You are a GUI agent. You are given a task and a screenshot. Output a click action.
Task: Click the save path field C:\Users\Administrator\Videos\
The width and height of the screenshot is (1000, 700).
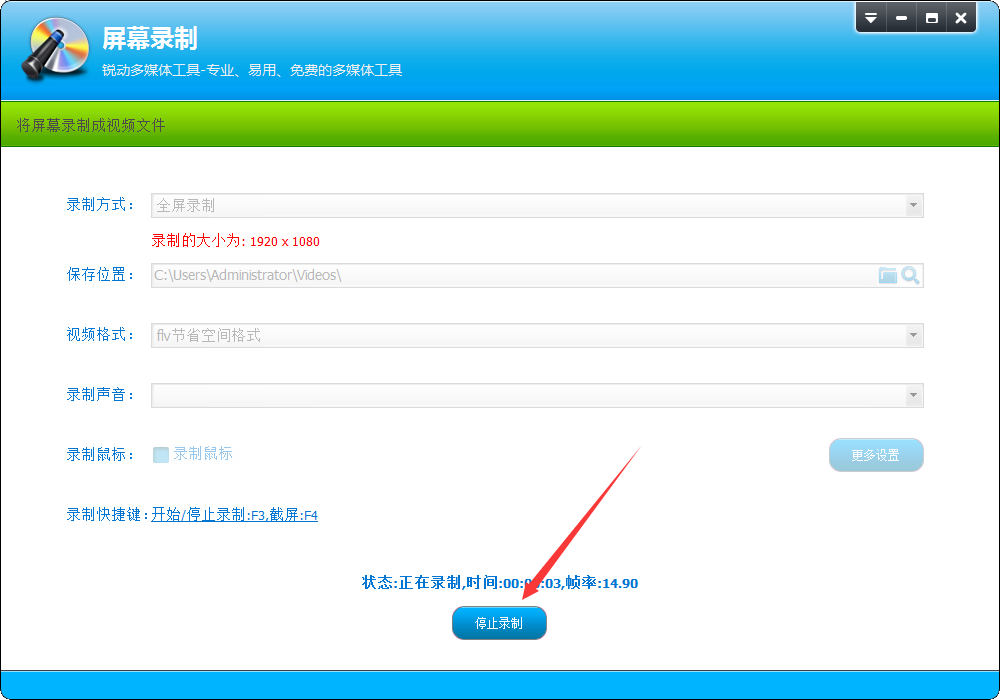click(537, 275)
